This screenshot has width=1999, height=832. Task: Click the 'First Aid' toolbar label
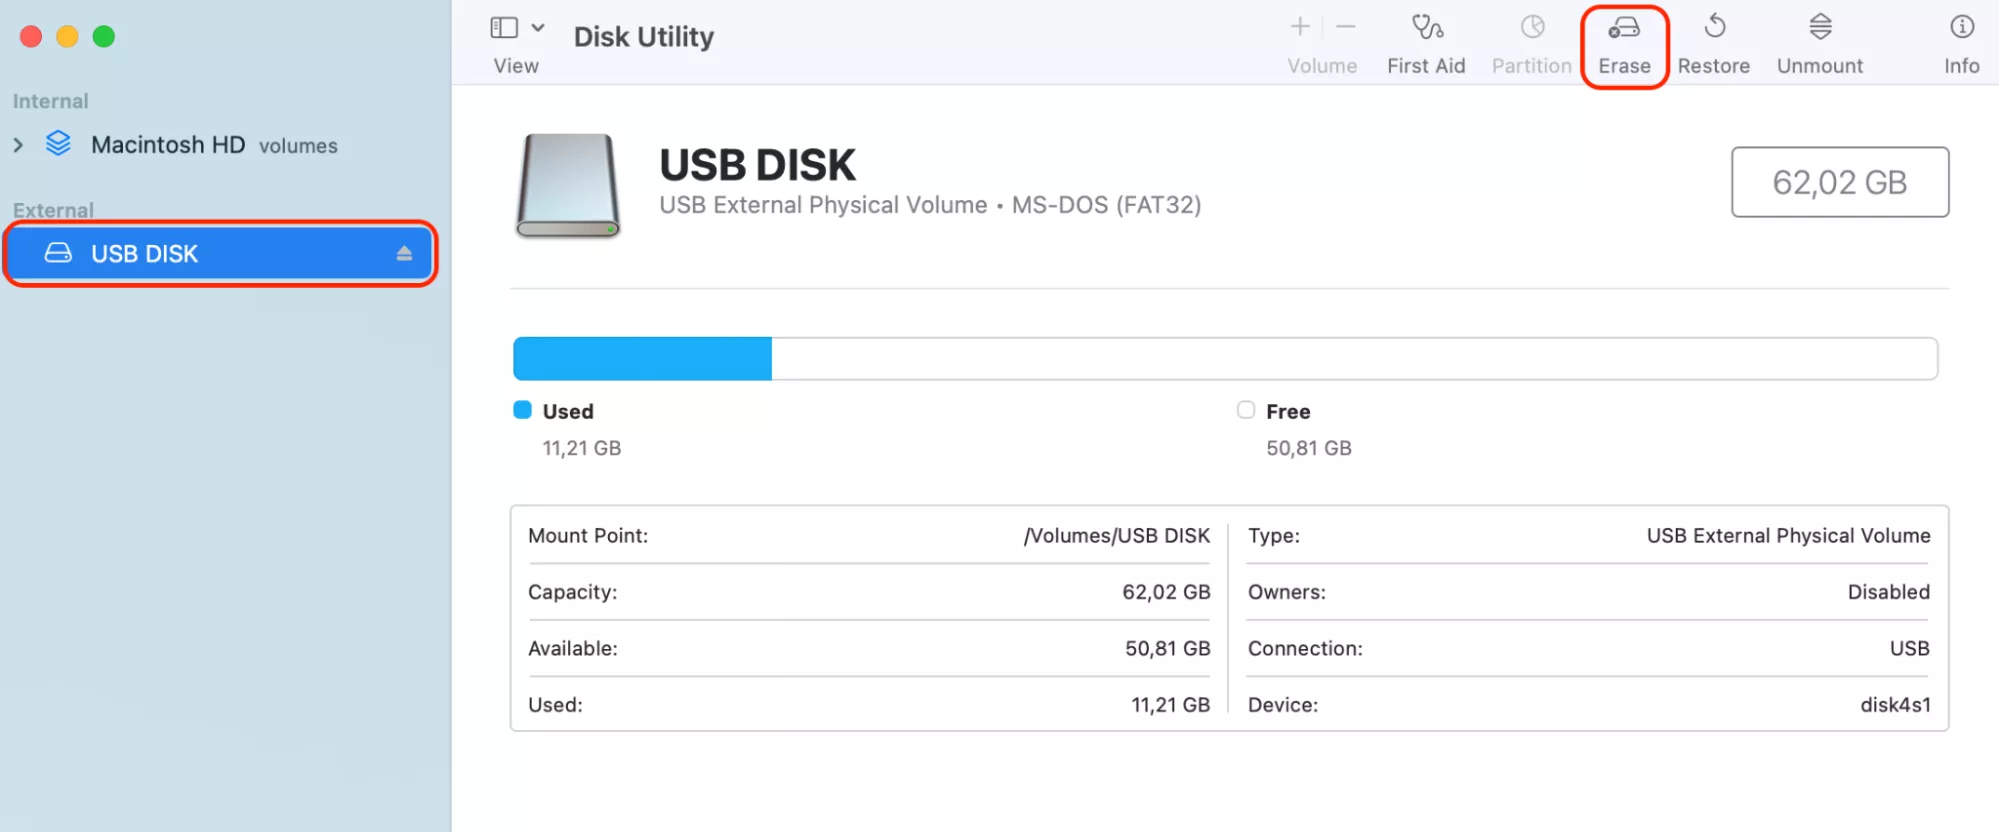(1426, 66)
